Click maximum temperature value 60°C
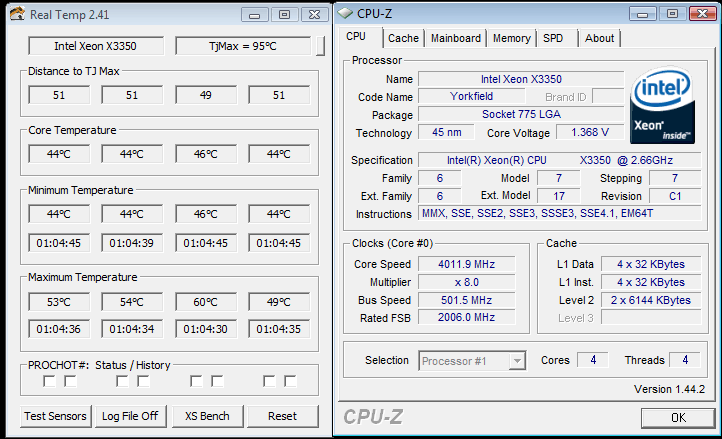Viewport: 722px width, 439px height. pos(206,302)
